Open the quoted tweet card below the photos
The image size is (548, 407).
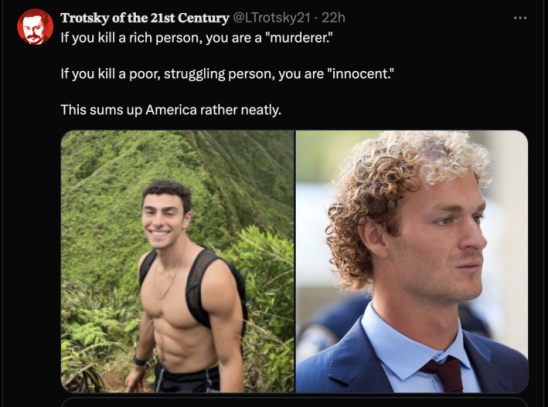(x=294, y=402)
